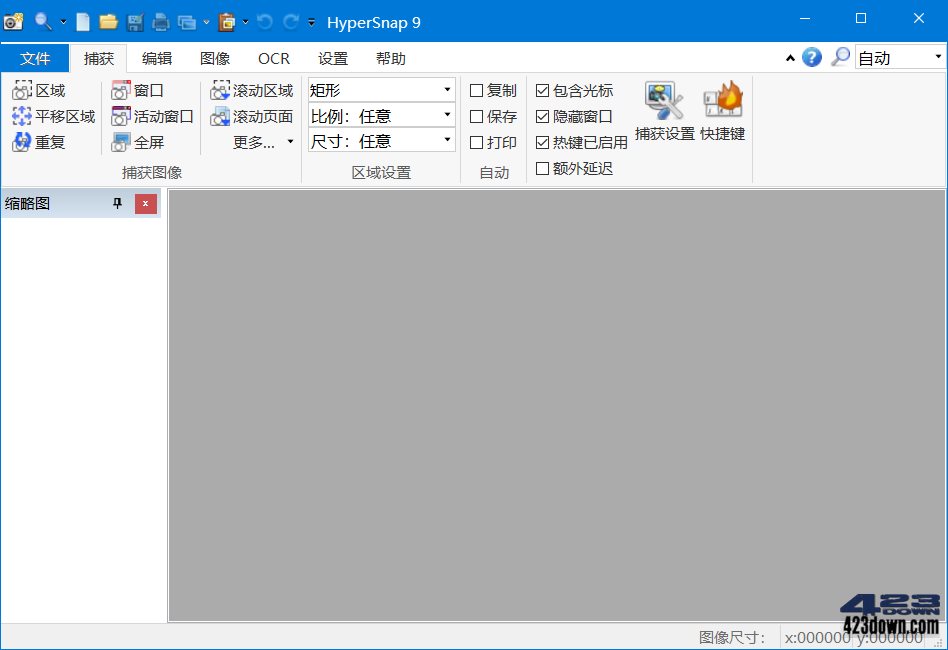Screen dimensions: 948x650
Task: Click the 图像尺寸 status bar label
Action: coord(732,637)
